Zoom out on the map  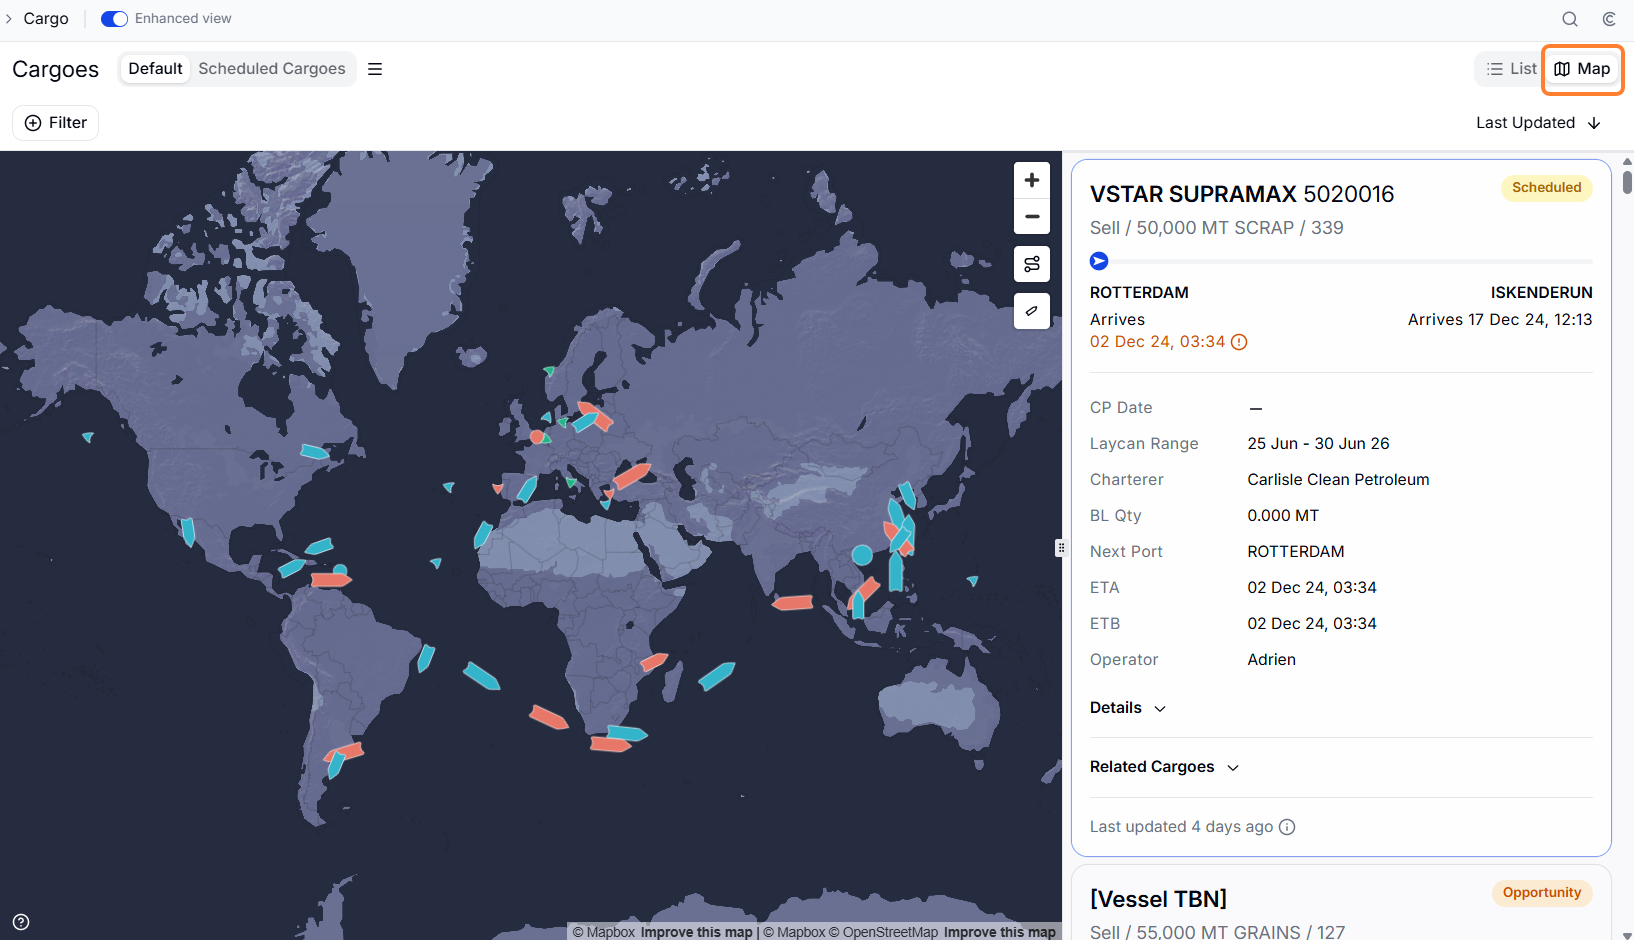pos(1032,216)
